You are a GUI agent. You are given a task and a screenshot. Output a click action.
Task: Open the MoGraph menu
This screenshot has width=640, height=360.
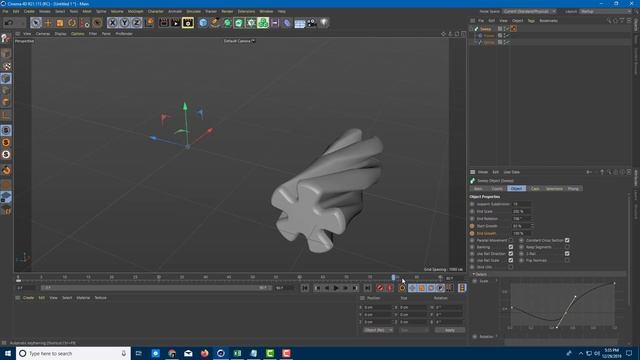pyautogui.click(x=136, y=11)
